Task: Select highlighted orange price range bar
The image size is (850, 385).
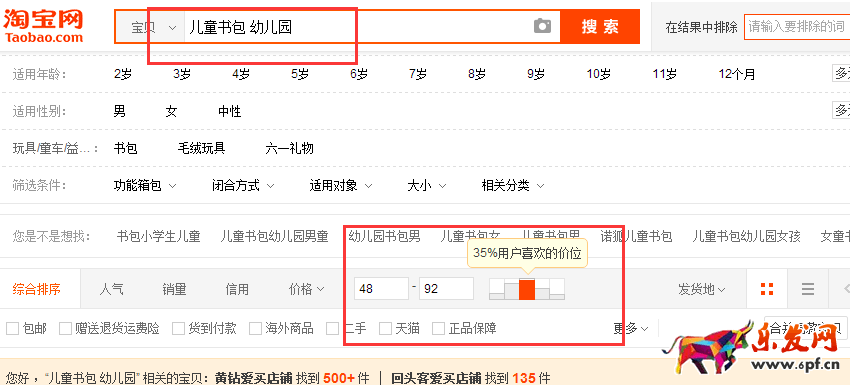Action: (527, 289)
